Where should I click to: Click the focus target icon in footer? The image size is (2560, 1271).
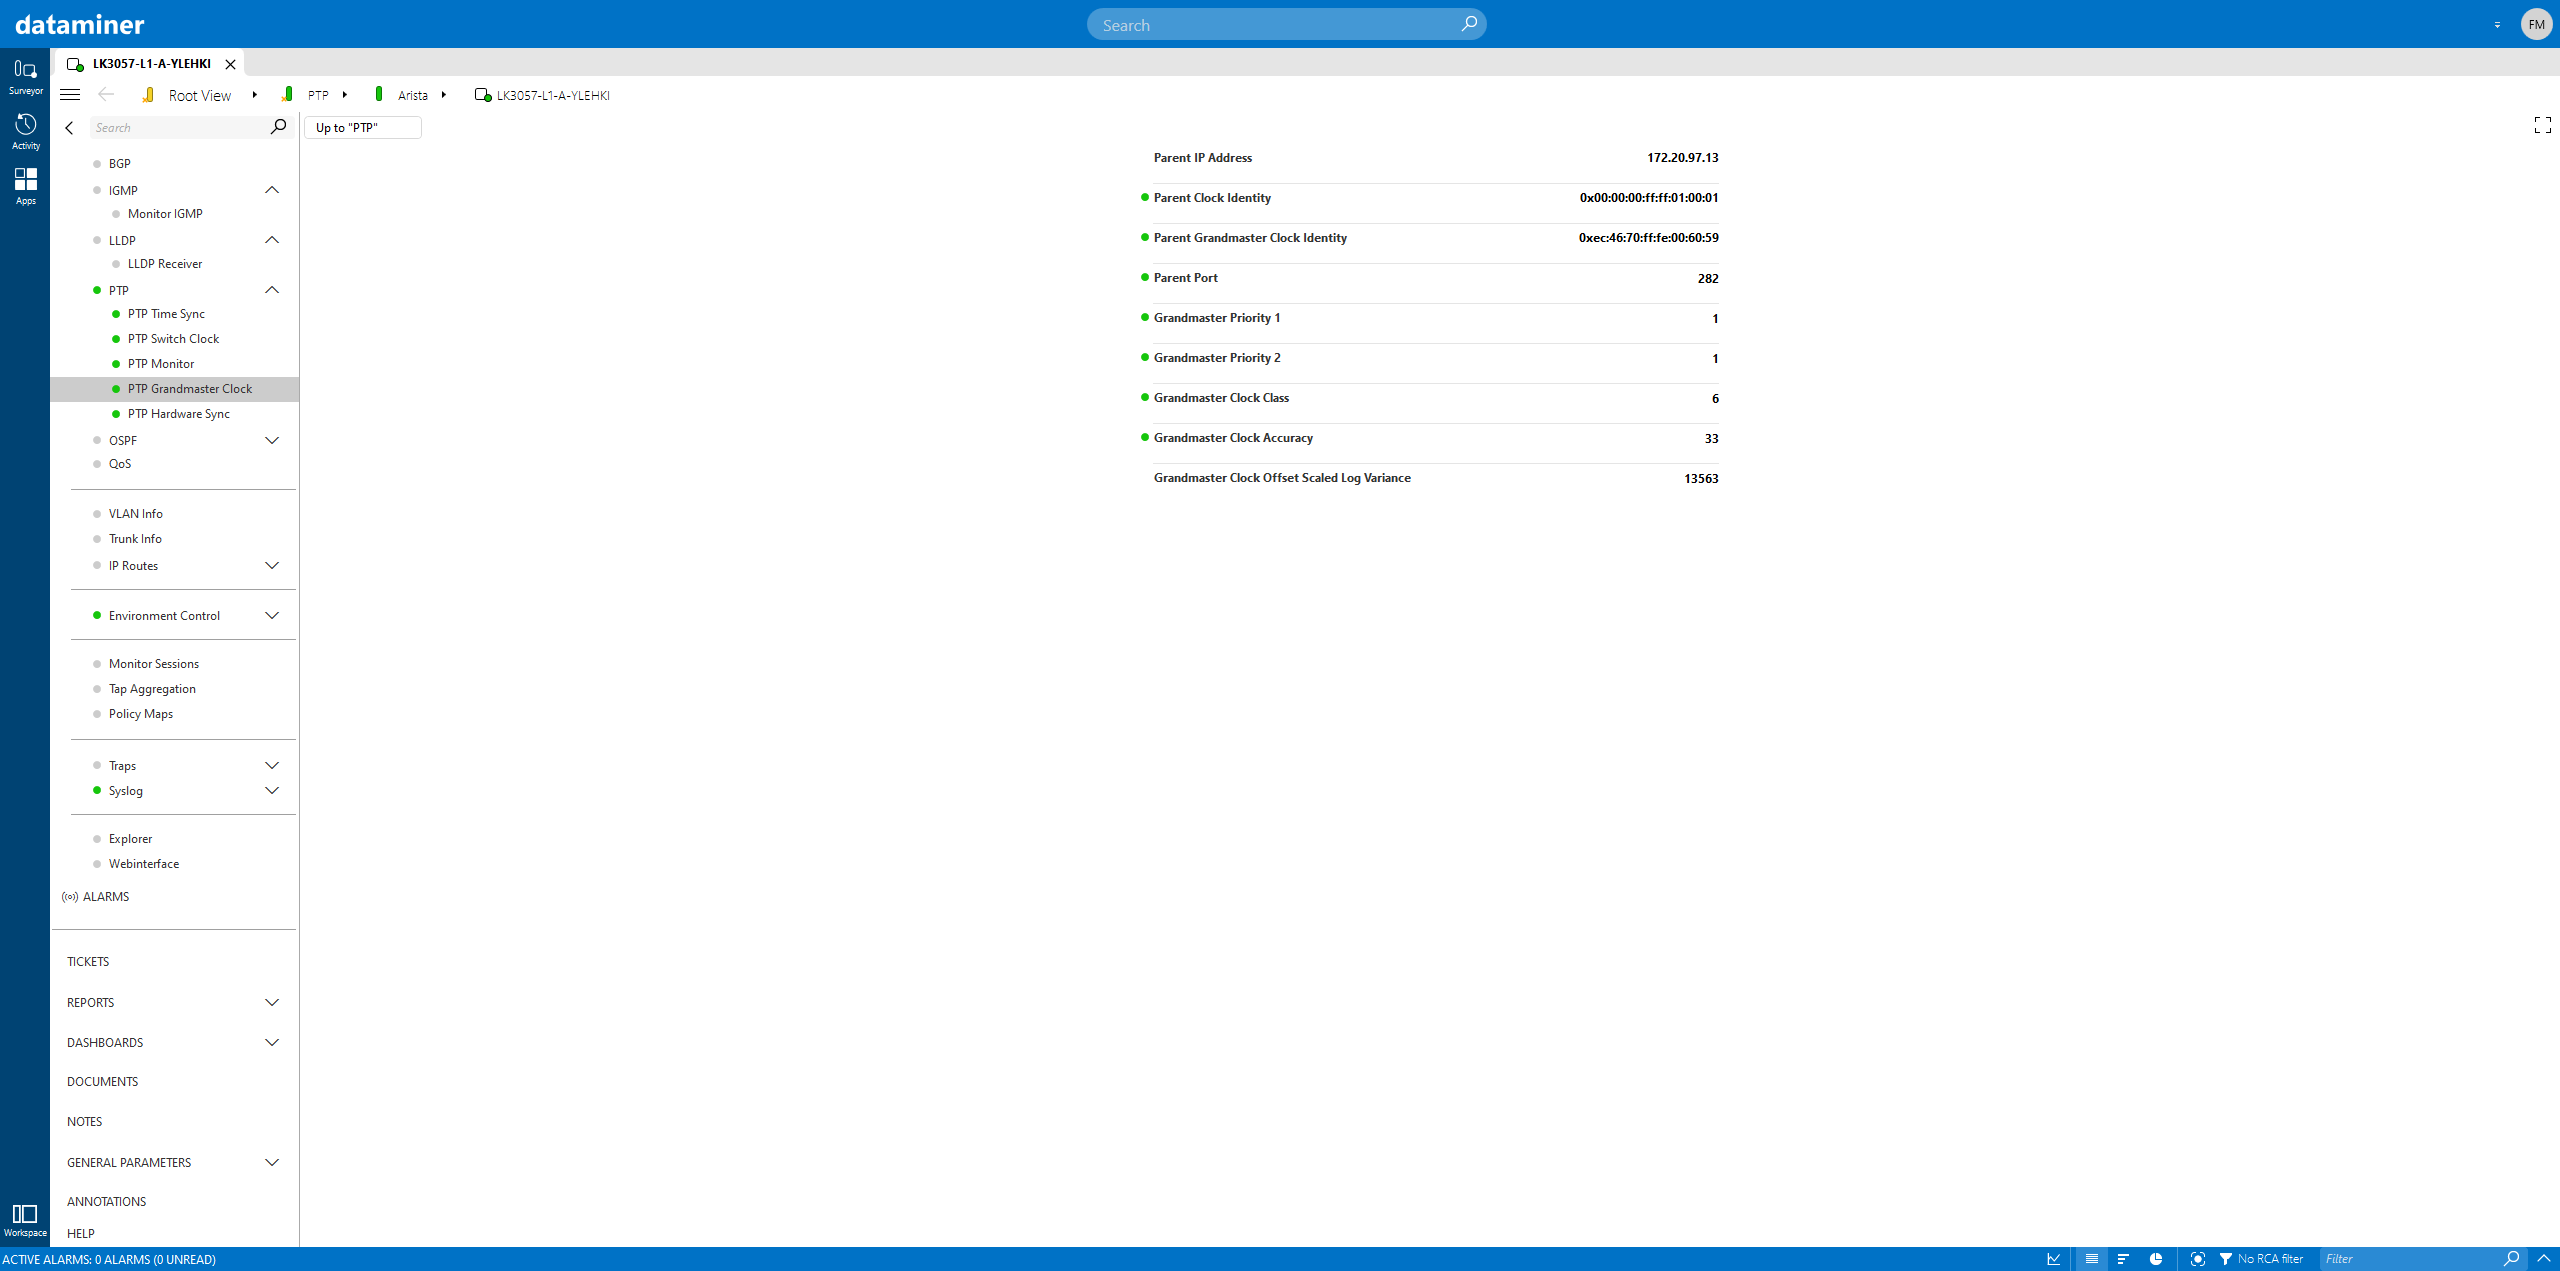tap(2197, 1259)
